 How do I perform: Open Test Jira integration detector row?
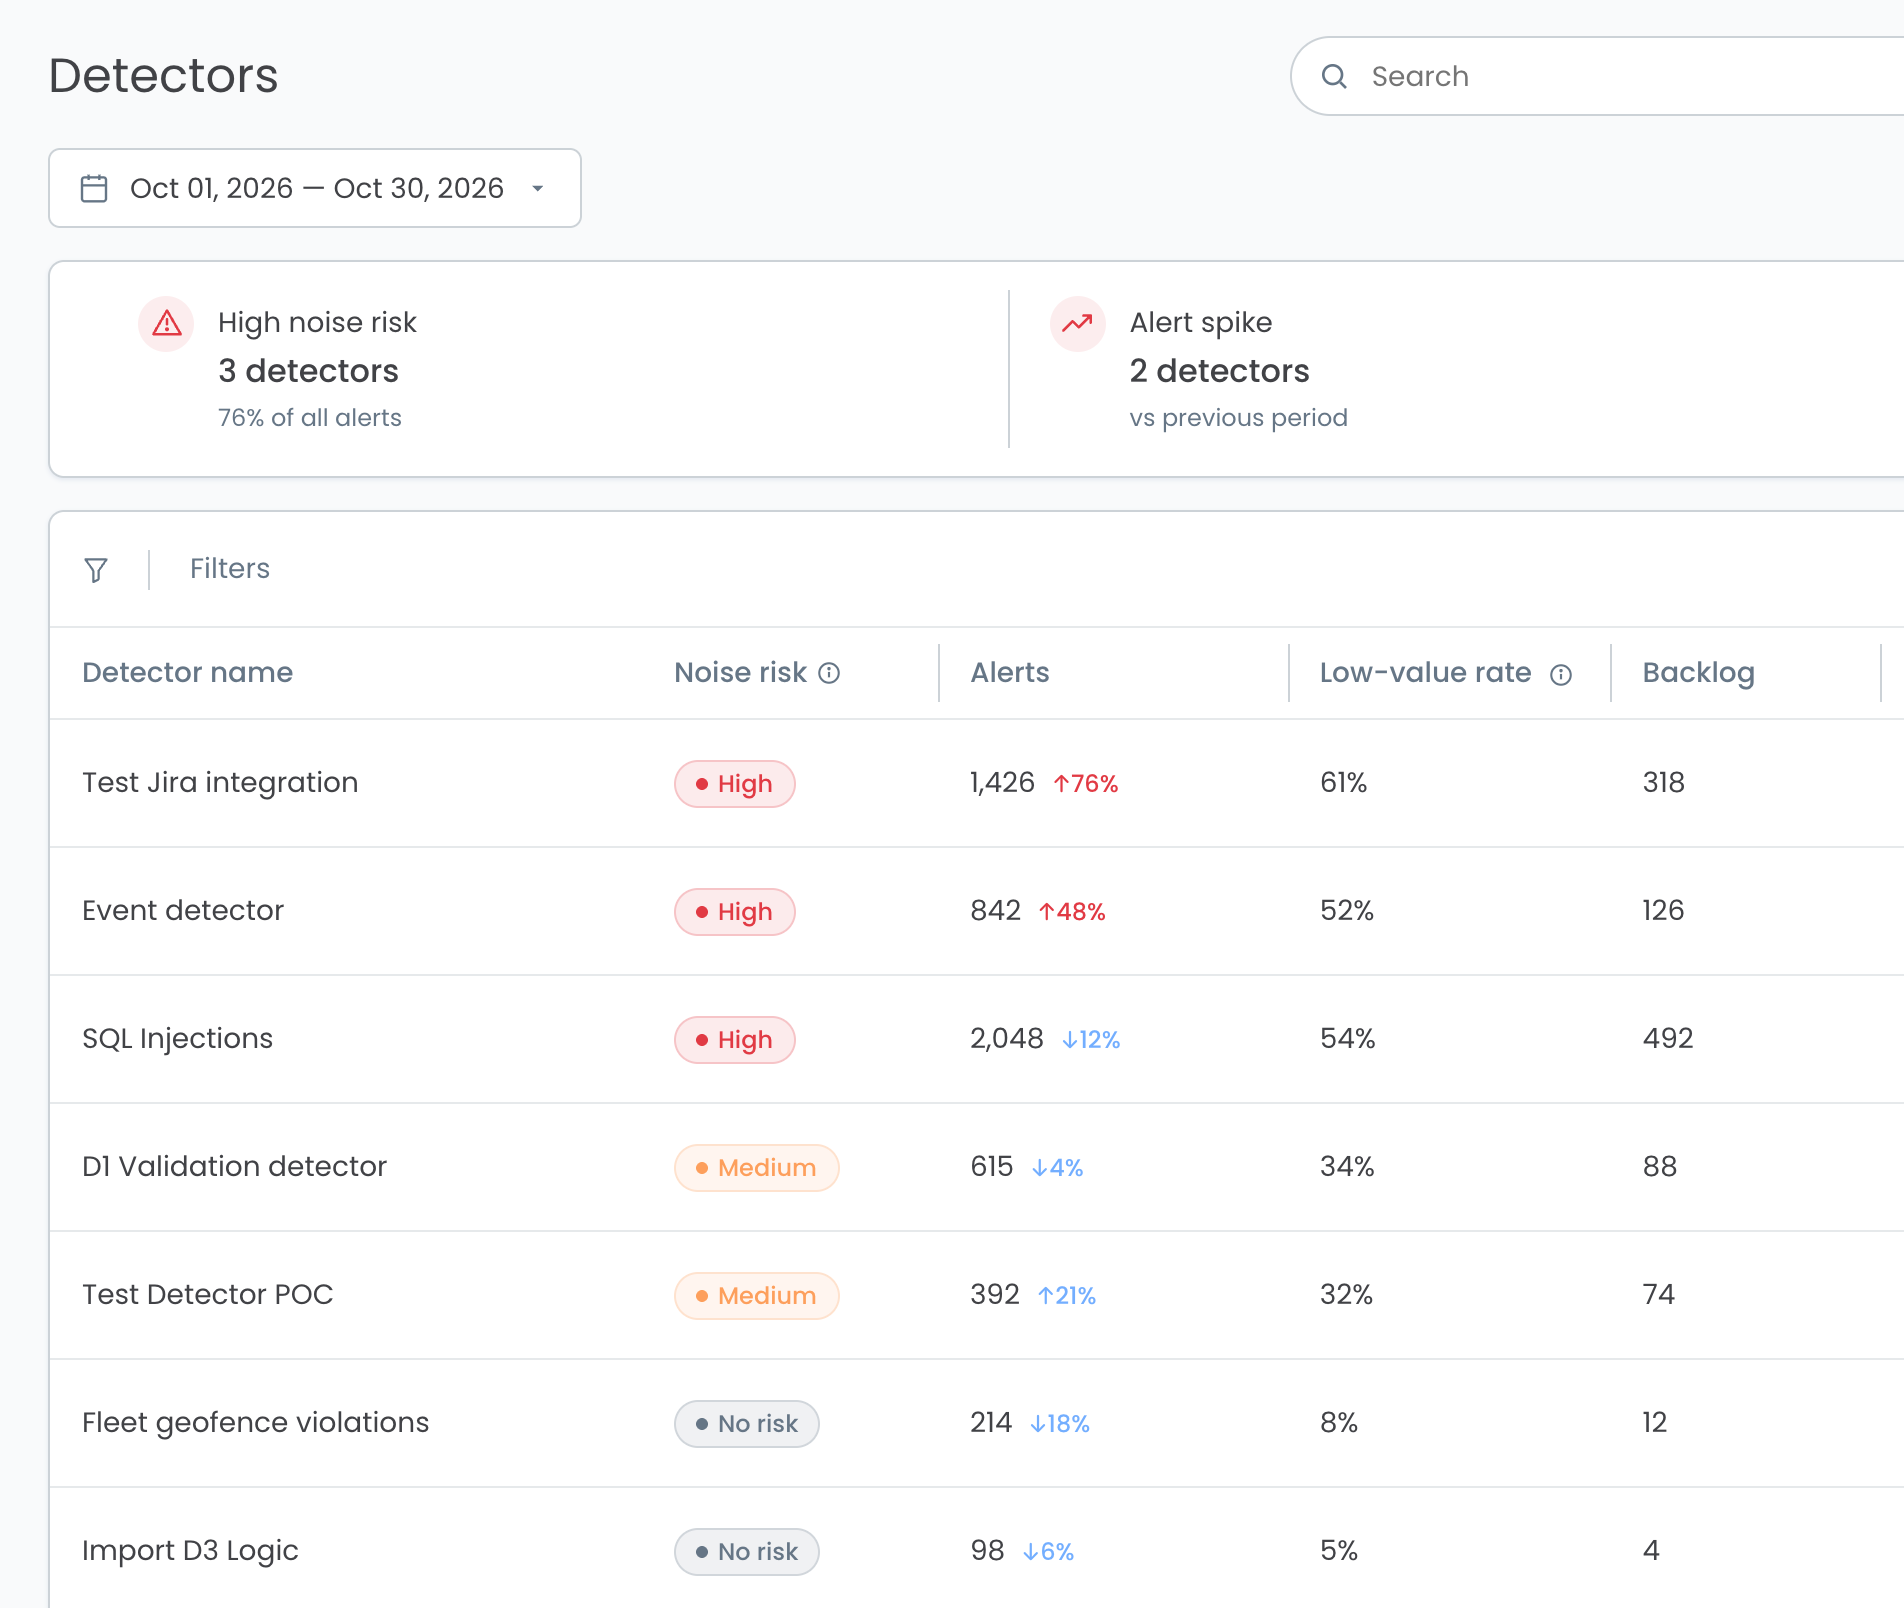click(976, 783)
